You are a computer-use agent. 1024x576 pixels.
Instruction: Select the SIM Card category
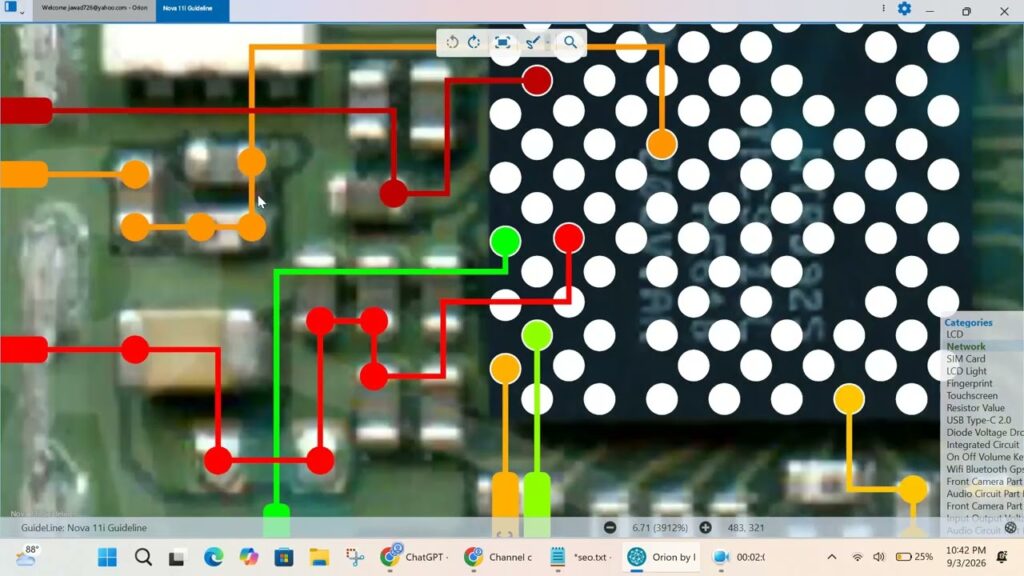click(x=965, y=359)
